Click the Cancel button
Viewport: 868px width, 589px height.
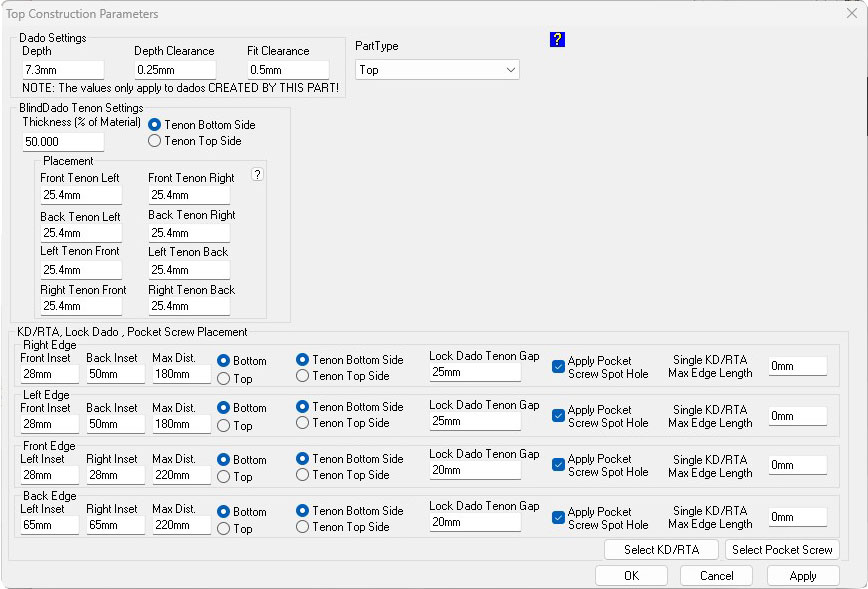(716, 576)
